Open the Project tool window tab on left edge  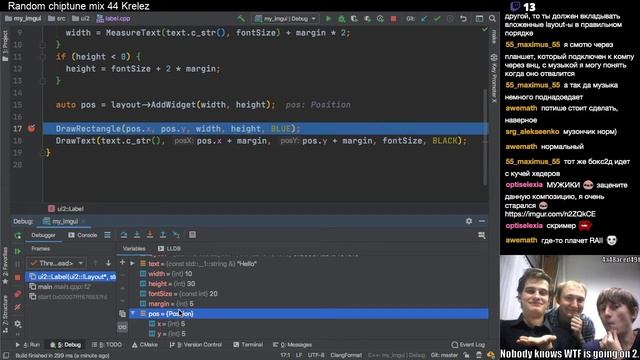coord(5,46)
